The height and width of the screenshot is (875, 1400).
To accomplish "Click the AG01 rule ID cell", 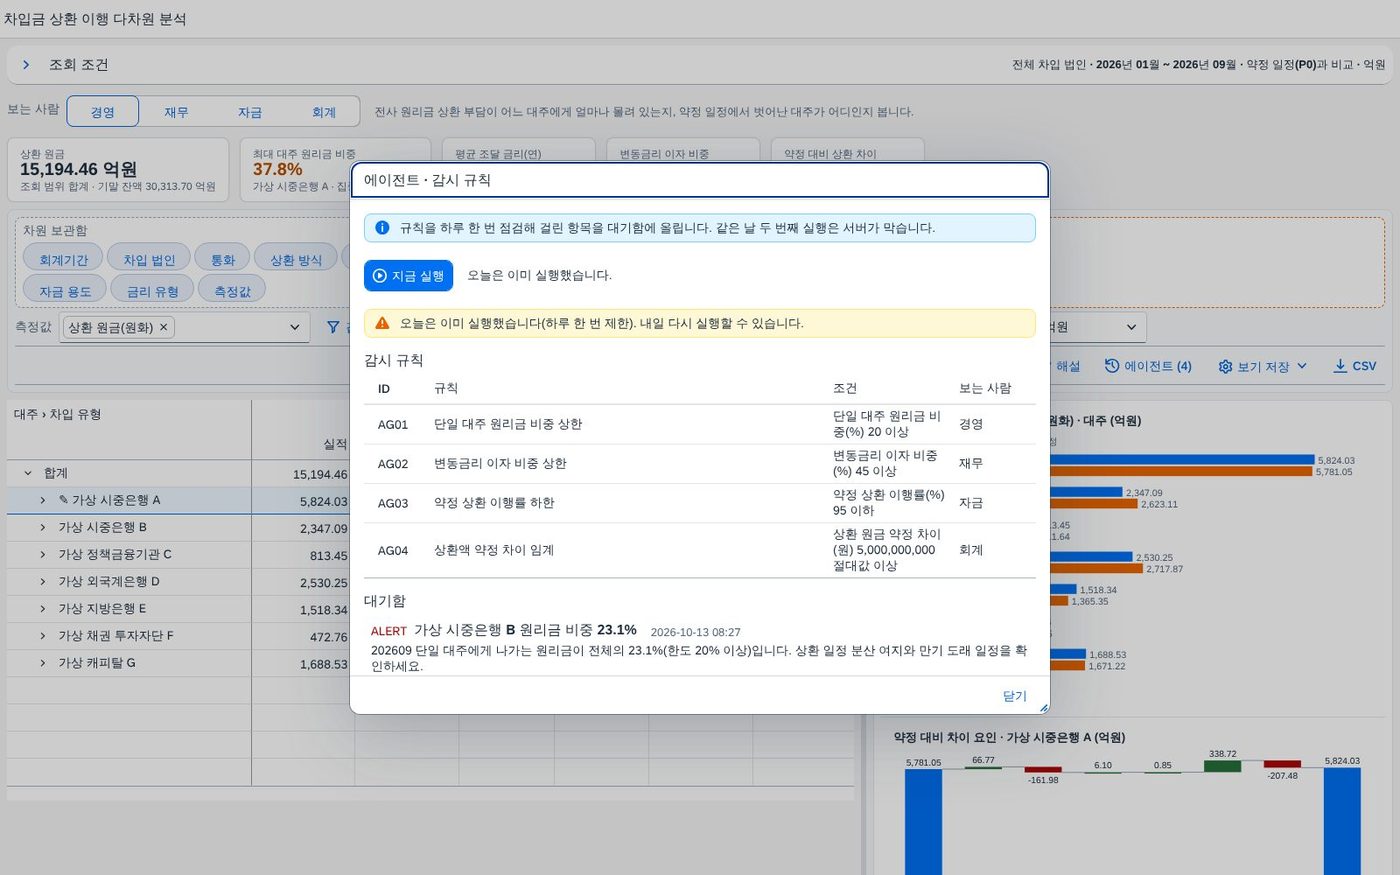I will tap(393, 424).
